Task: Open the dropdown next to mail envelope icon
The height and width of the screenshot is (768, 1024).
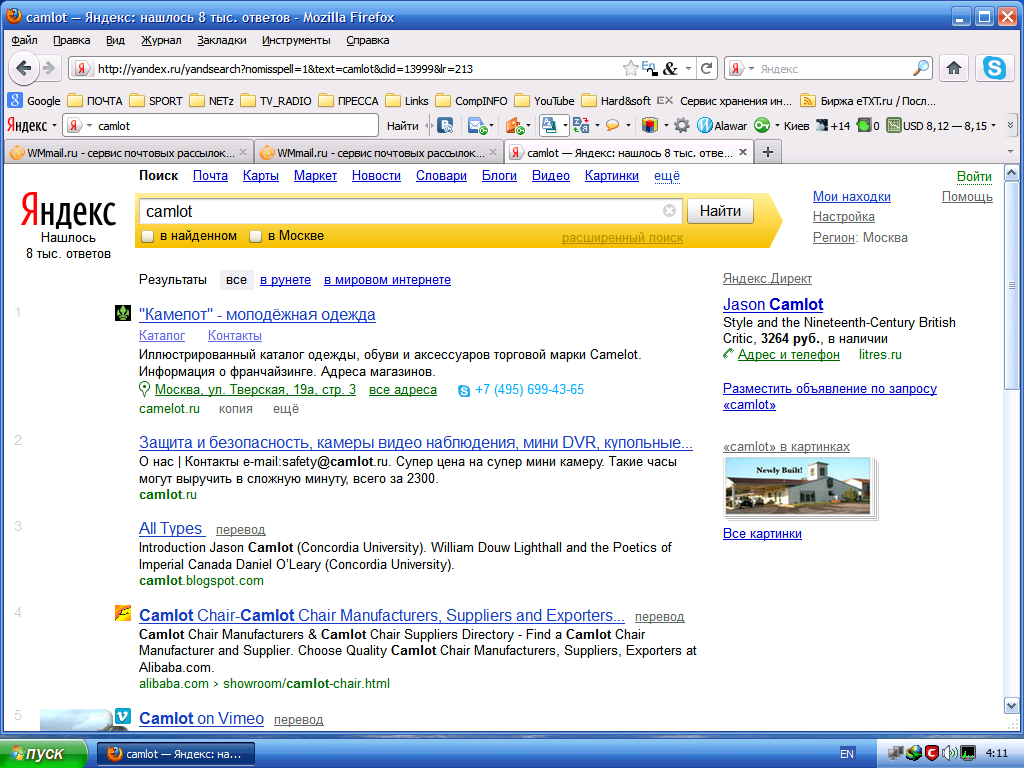Action: point(491,125)
